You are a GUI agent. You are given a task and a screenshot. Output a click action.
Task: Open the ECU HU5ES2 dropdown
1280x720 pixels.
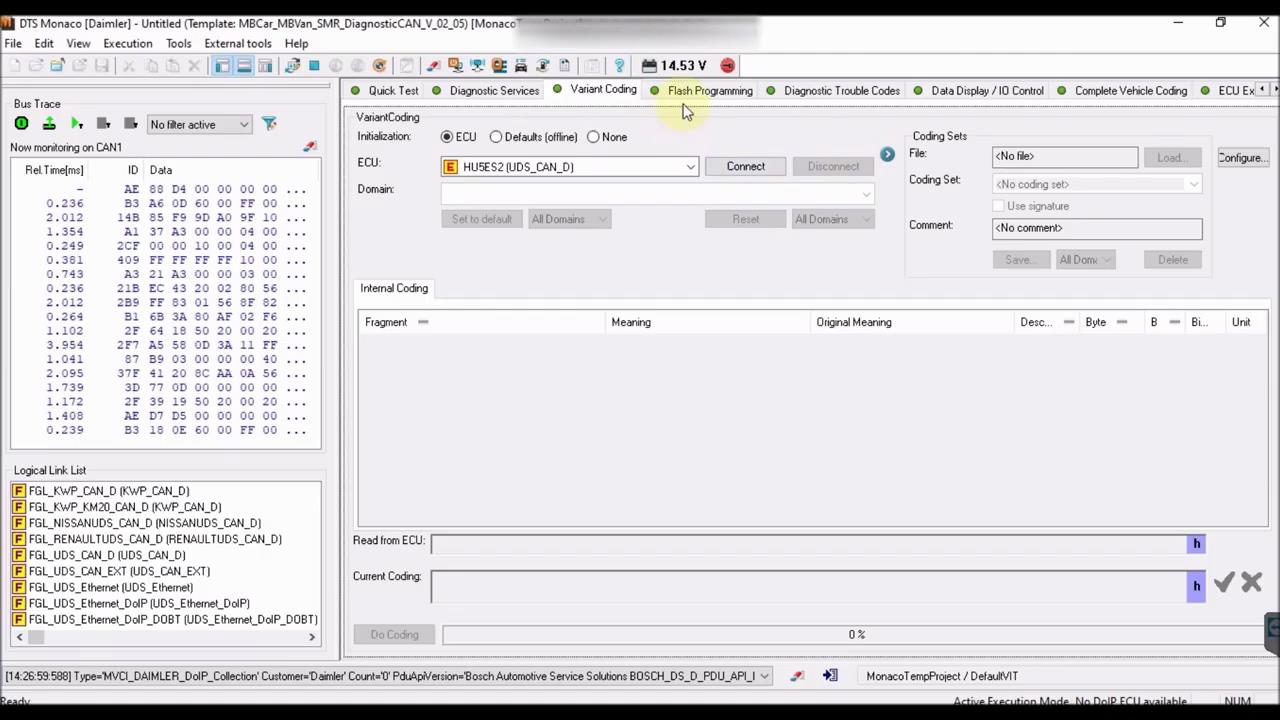pyautogui.click(x=570, y=167)
